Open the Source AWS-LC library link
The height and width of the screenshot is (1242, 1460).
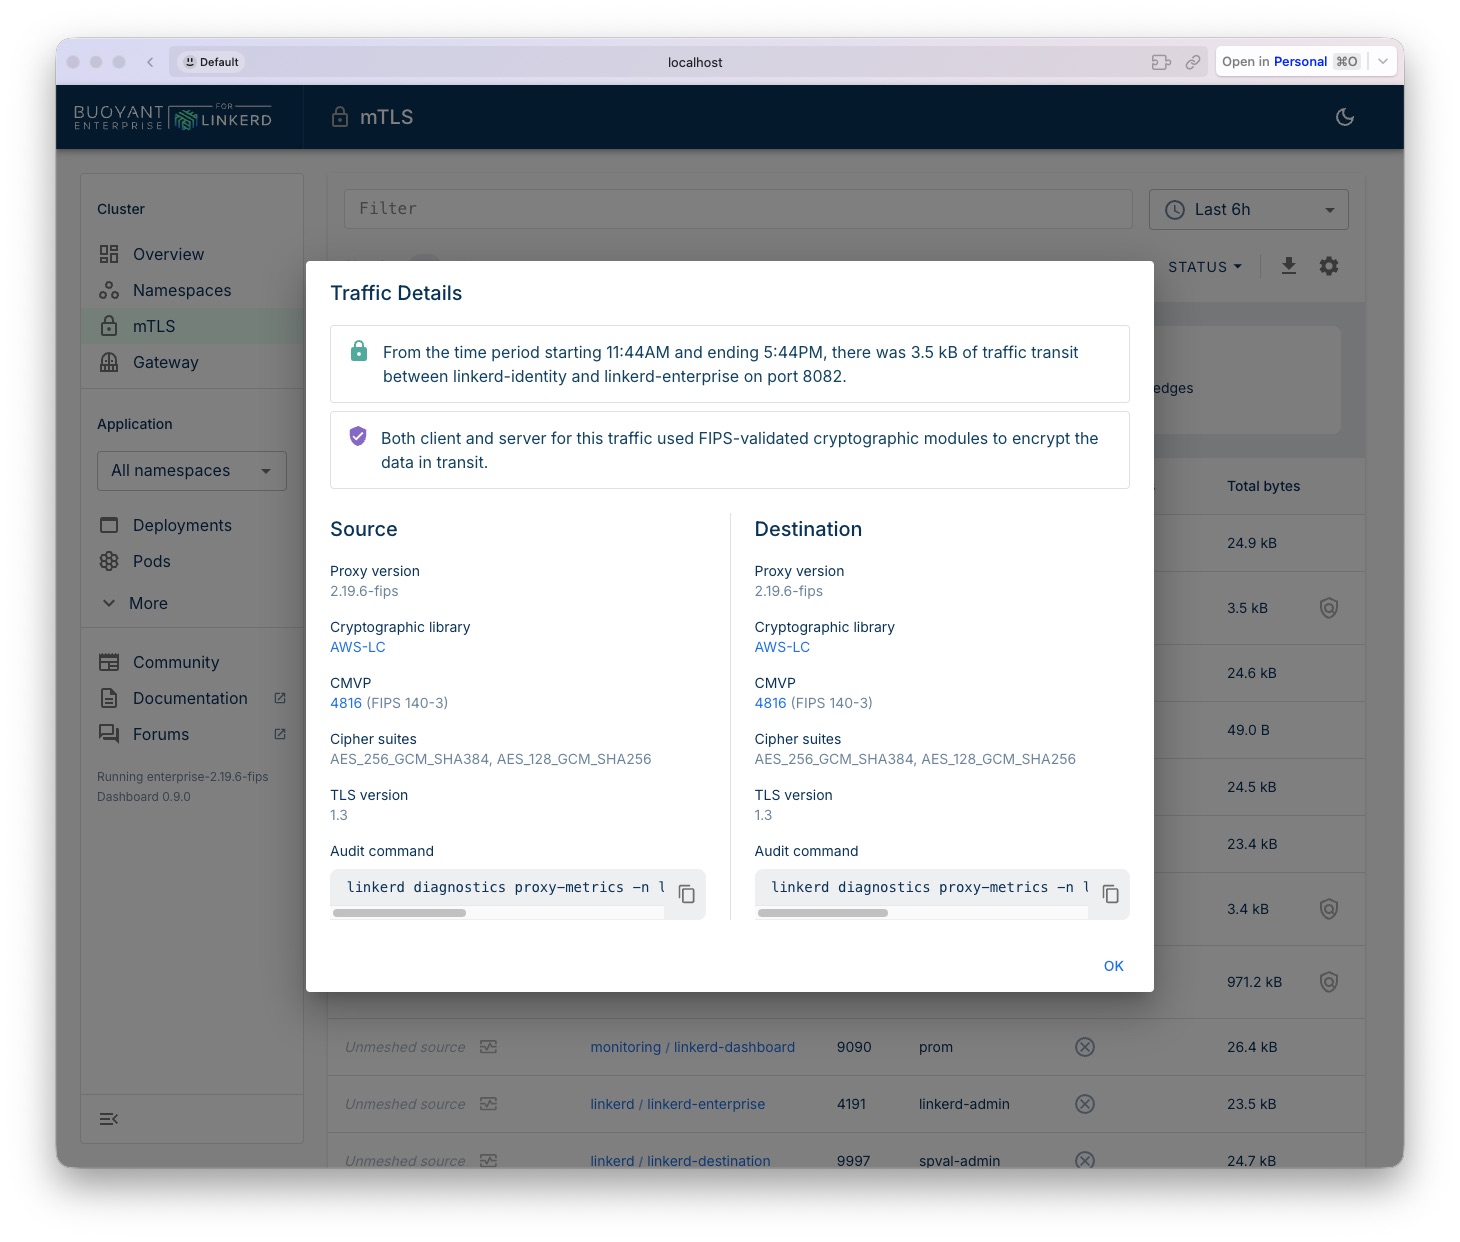[357, 647]
